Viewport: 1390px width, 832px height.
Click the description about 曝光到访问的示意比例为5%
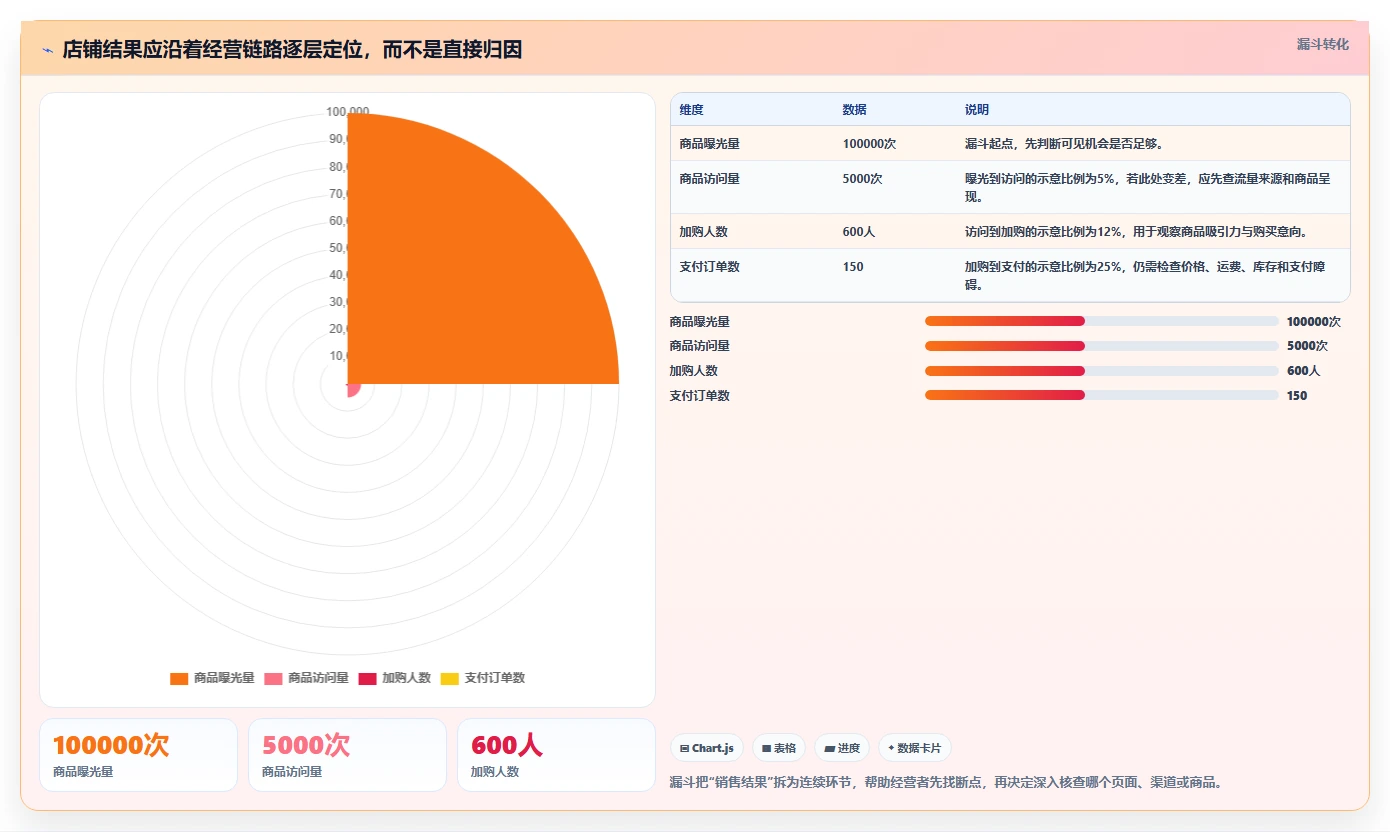(1148, 188)
